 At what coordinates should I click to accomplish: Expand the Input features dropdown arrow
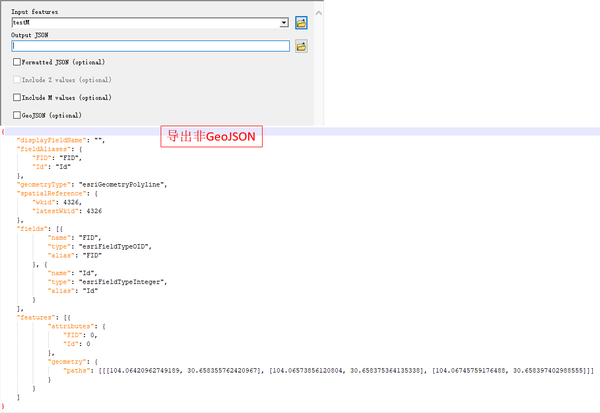(284, 23)
